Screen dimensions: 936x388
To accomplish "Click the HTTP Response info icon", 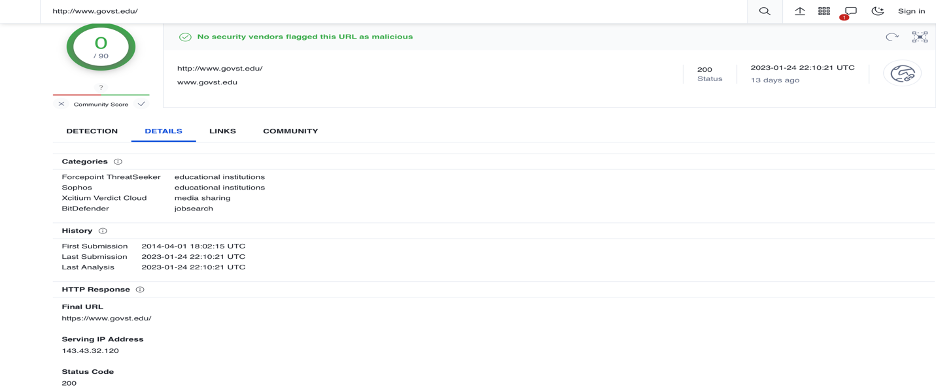I will point(140,290).
